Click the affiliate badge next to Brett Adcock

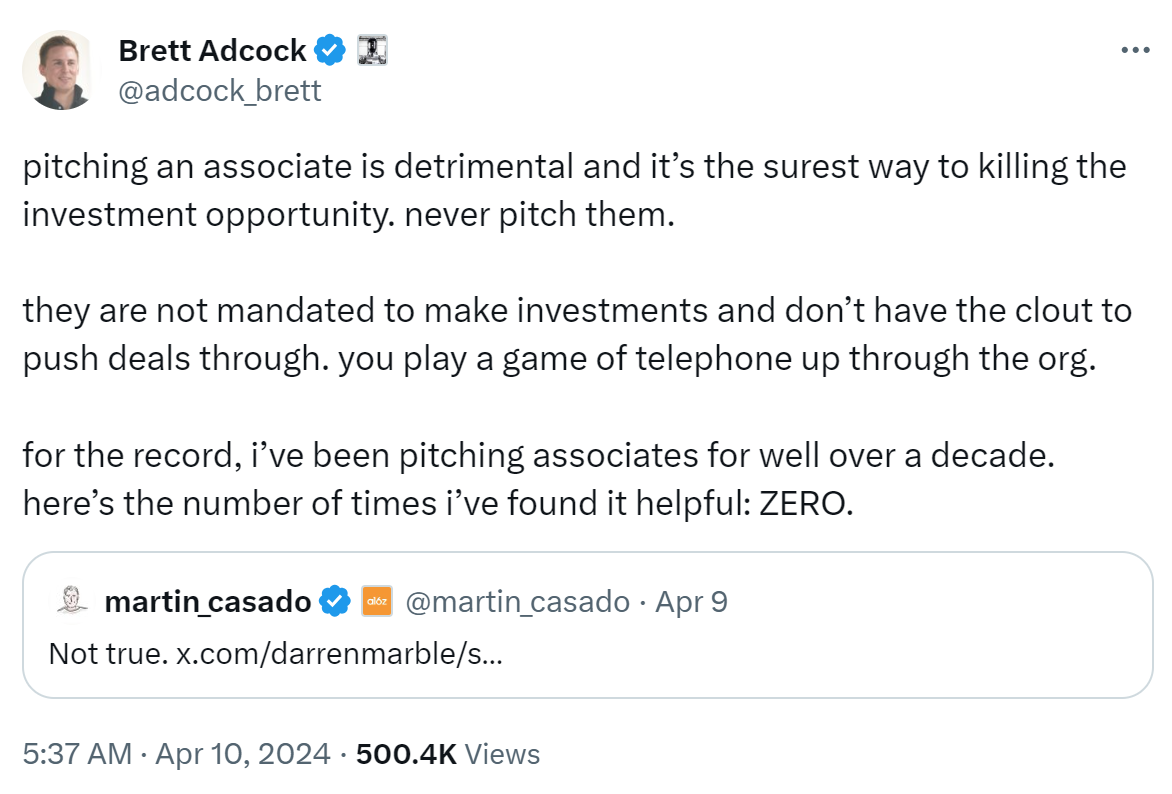[x=372, y=50]
